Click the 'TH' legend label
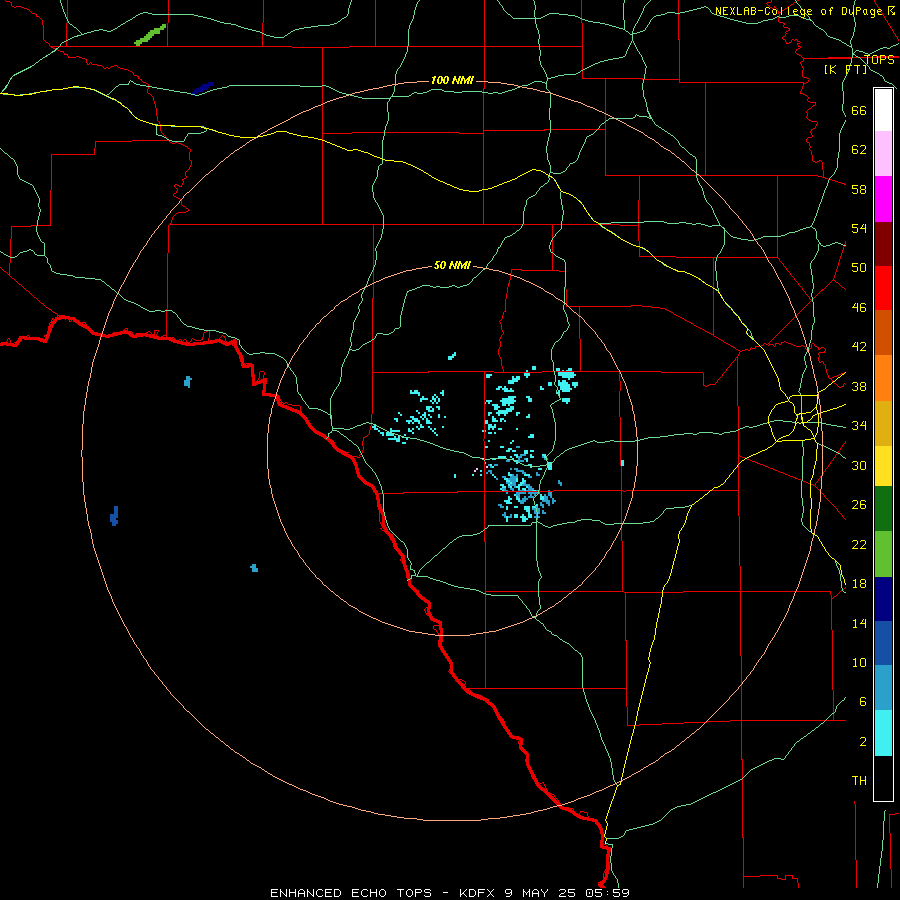900x900 pixels. 859,781
